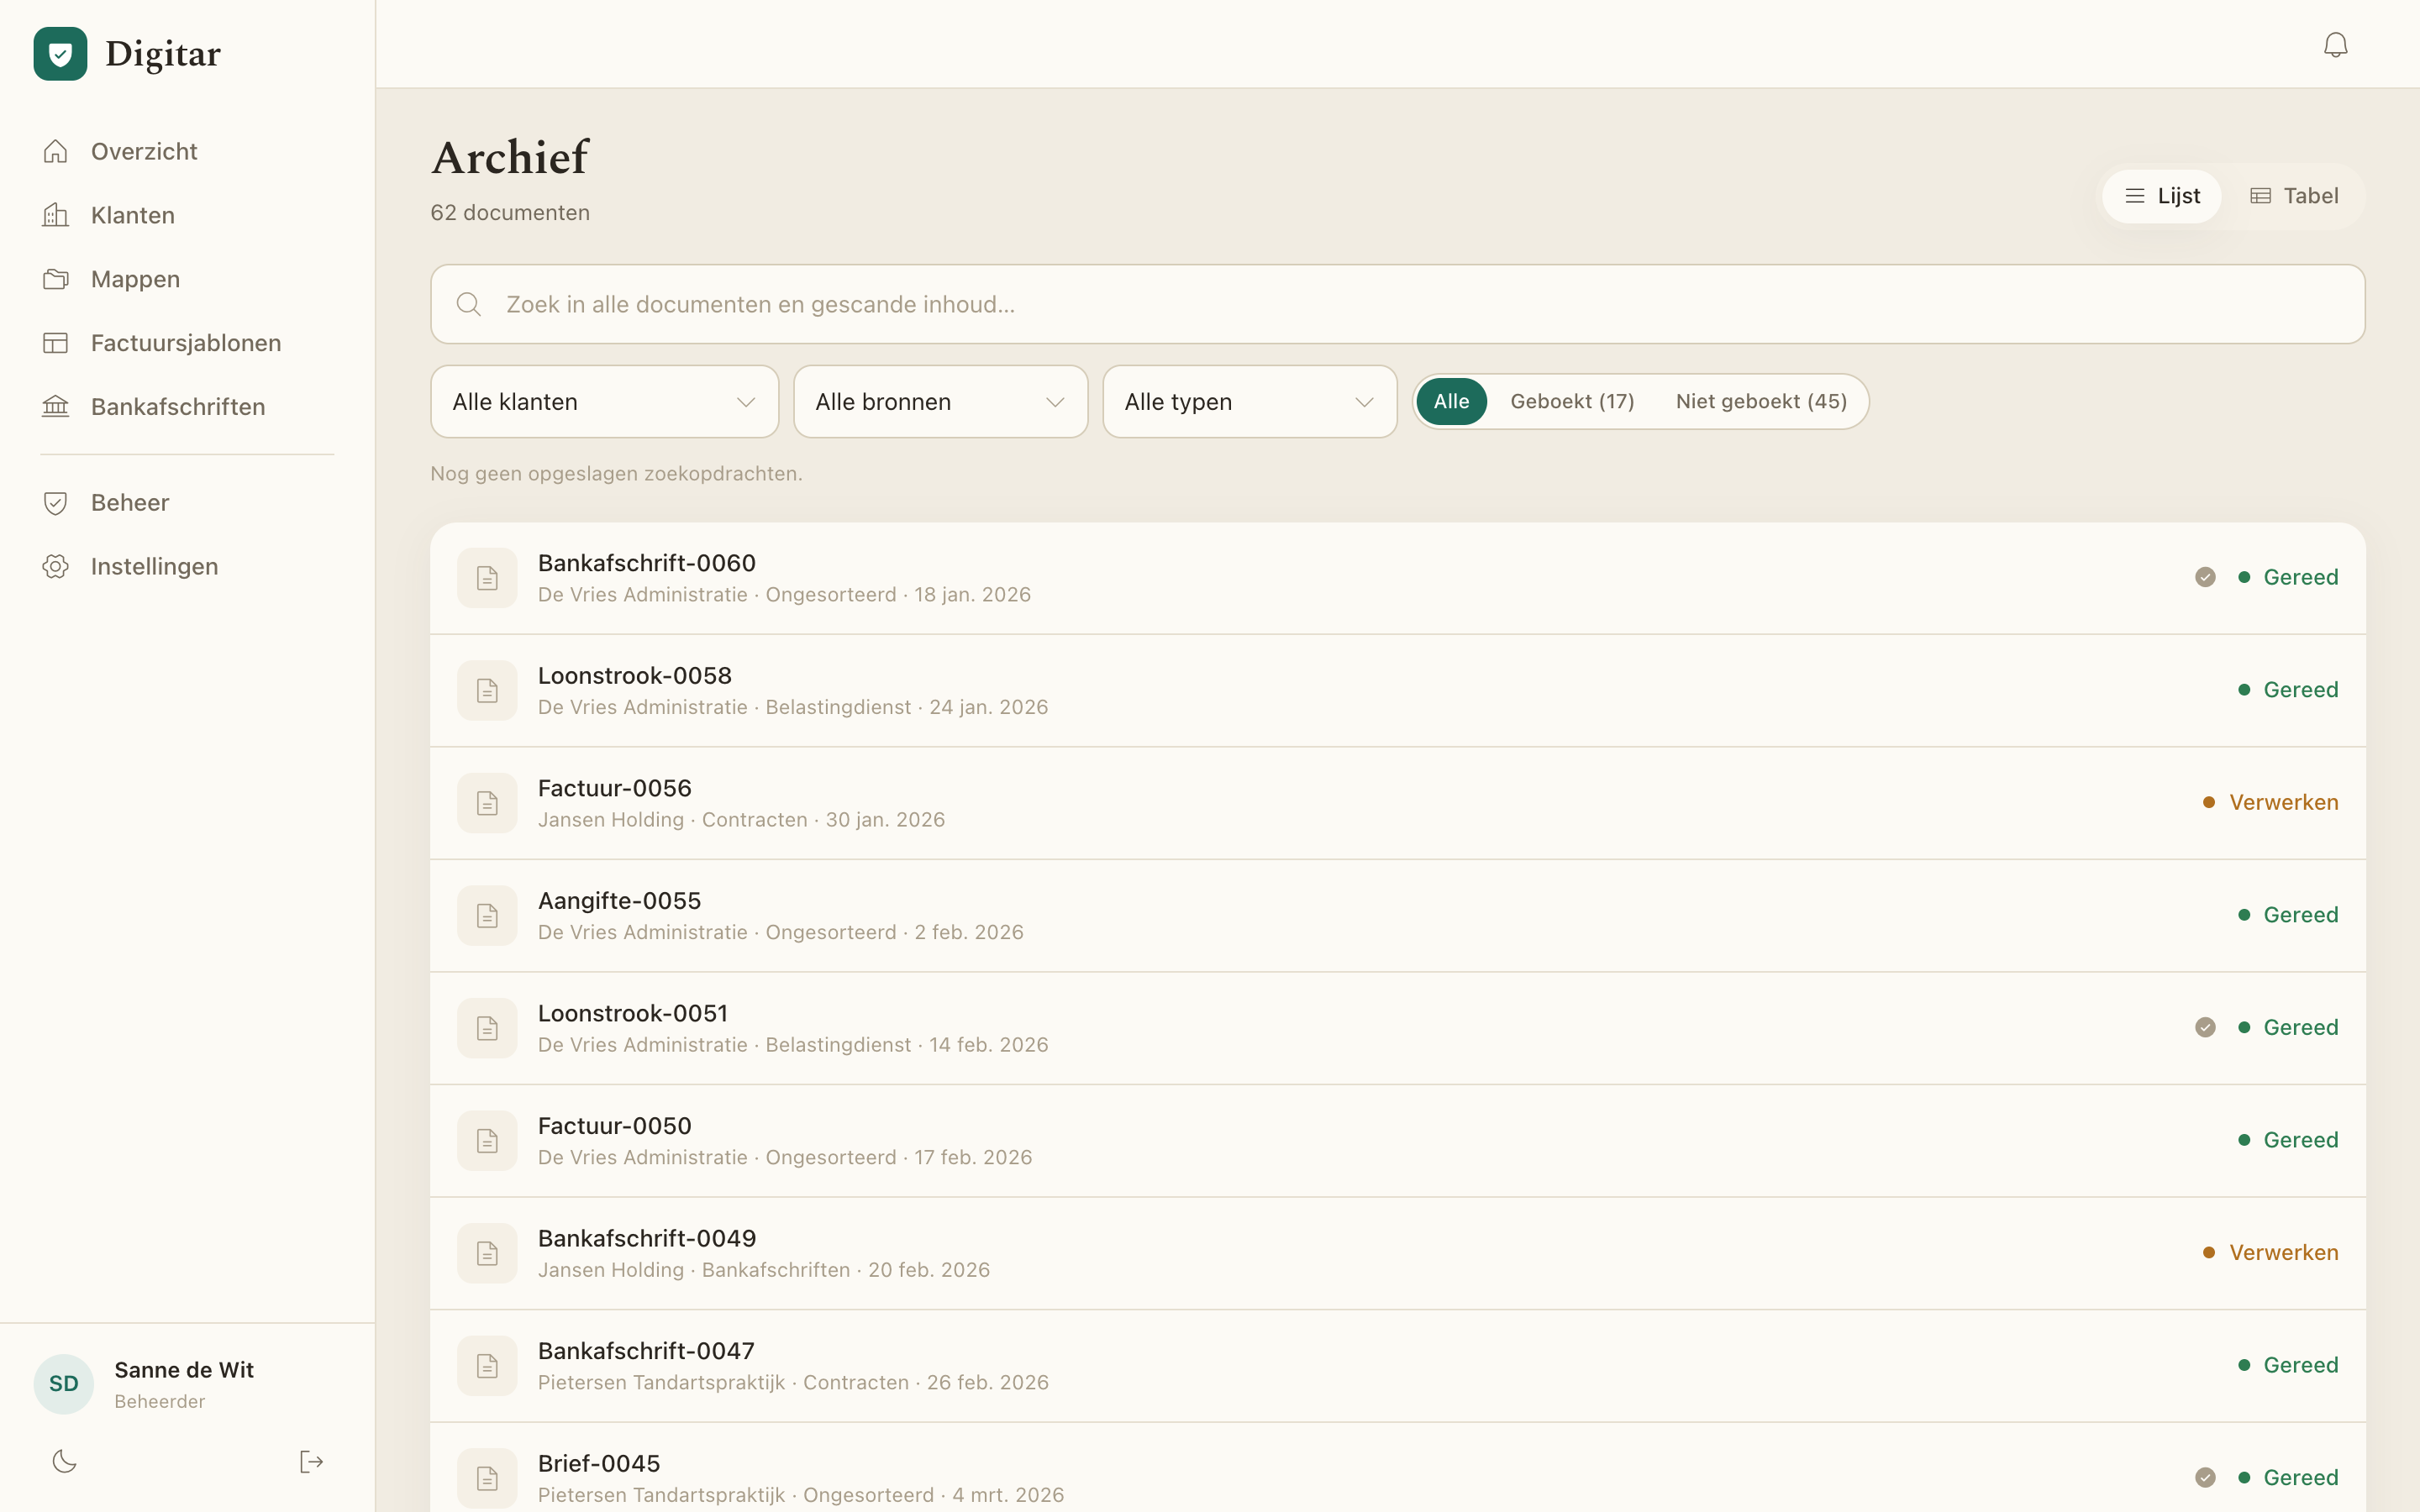The image size is (2420, 1512).
Task: Click Gereed status on Bankafschrift-0047
Action: coord(2288,1365)
